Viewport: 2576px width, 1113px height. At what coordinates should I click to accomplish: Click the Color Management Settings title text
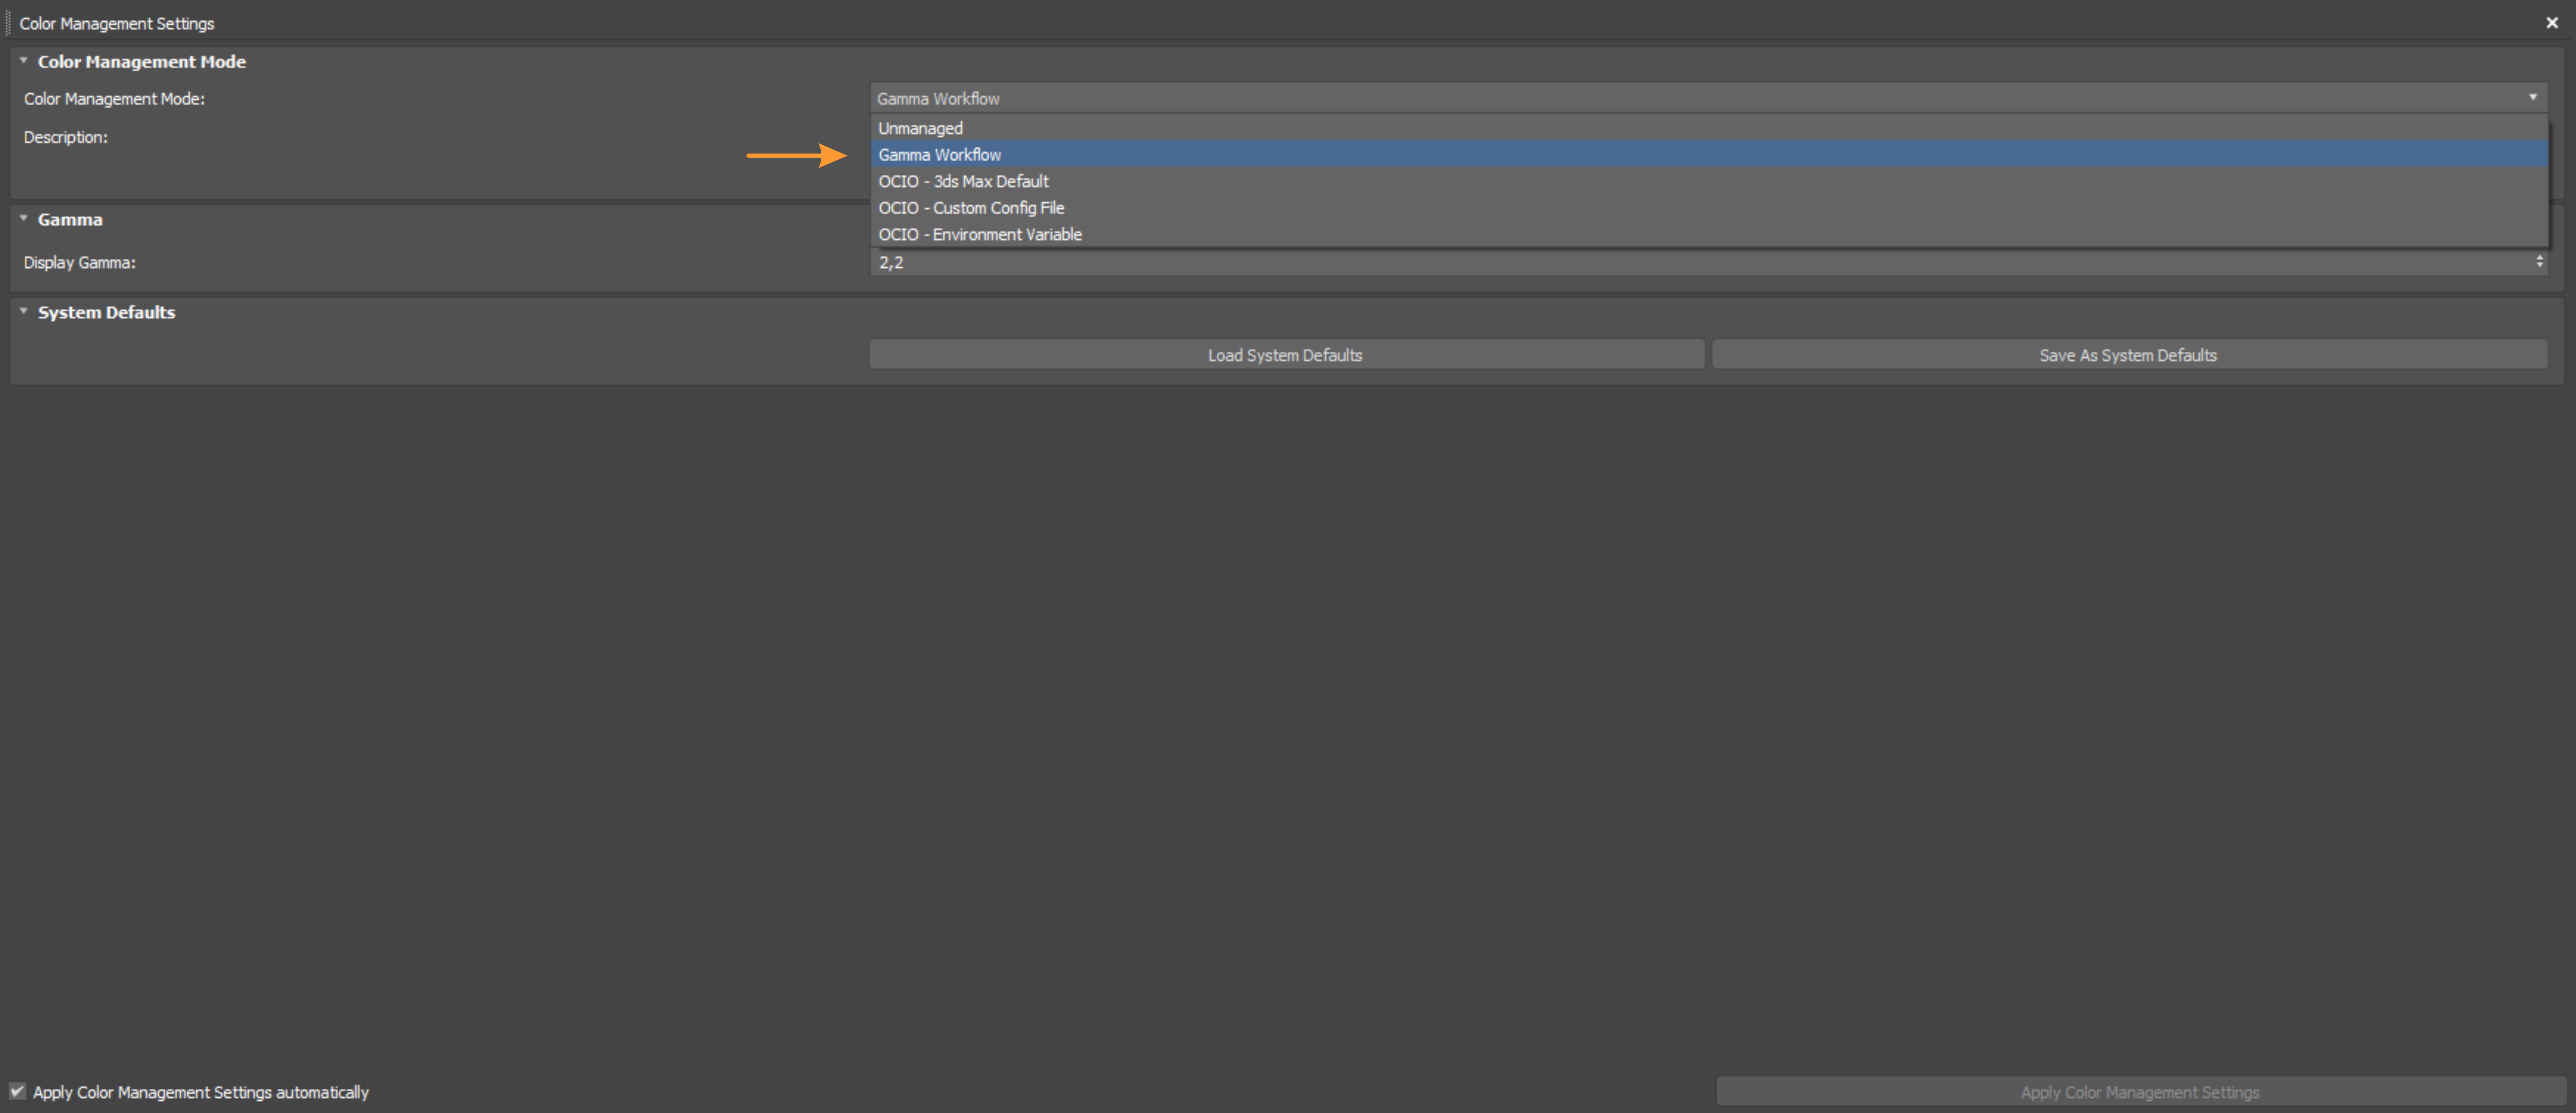[x=117, y=23]
